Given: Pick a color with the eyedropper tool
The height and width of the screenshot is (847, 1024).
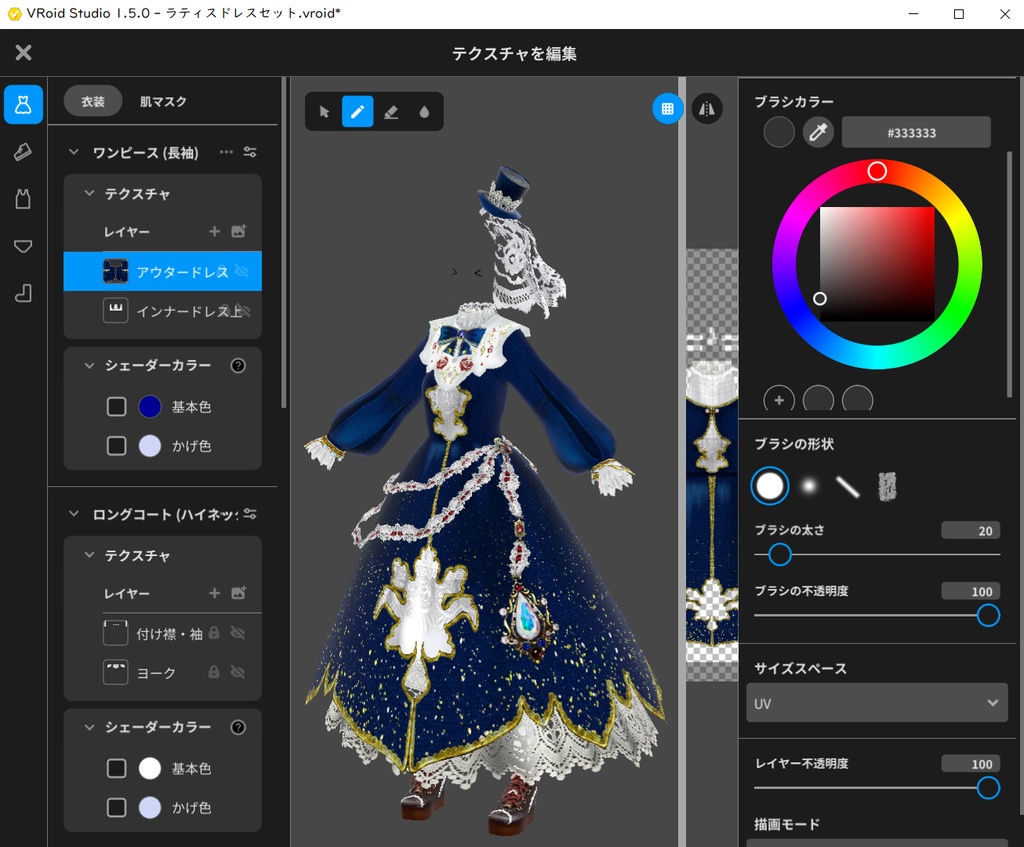Looking at the screenshot, I should (x=818, y=131).
